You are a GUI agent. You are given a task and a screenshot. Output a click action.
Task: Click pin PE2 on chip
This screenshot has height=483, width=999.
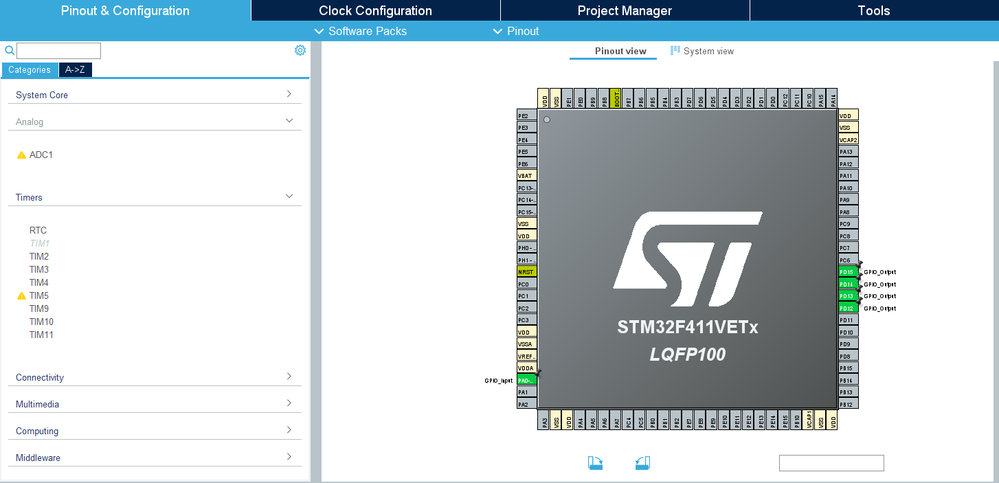[527, 116]
